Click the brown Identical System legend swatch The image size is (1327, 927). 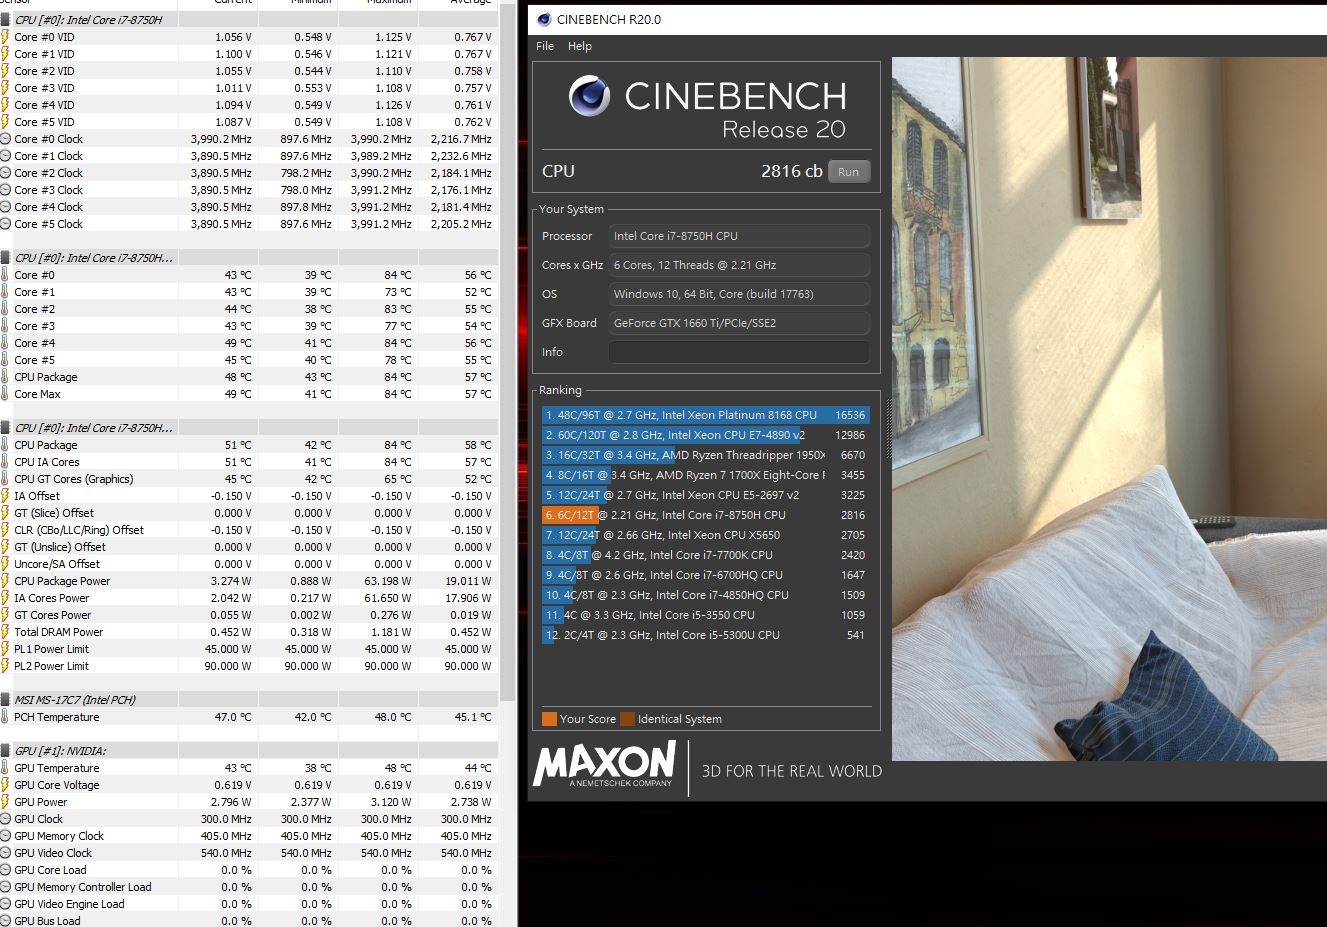(x=627, y=719)
